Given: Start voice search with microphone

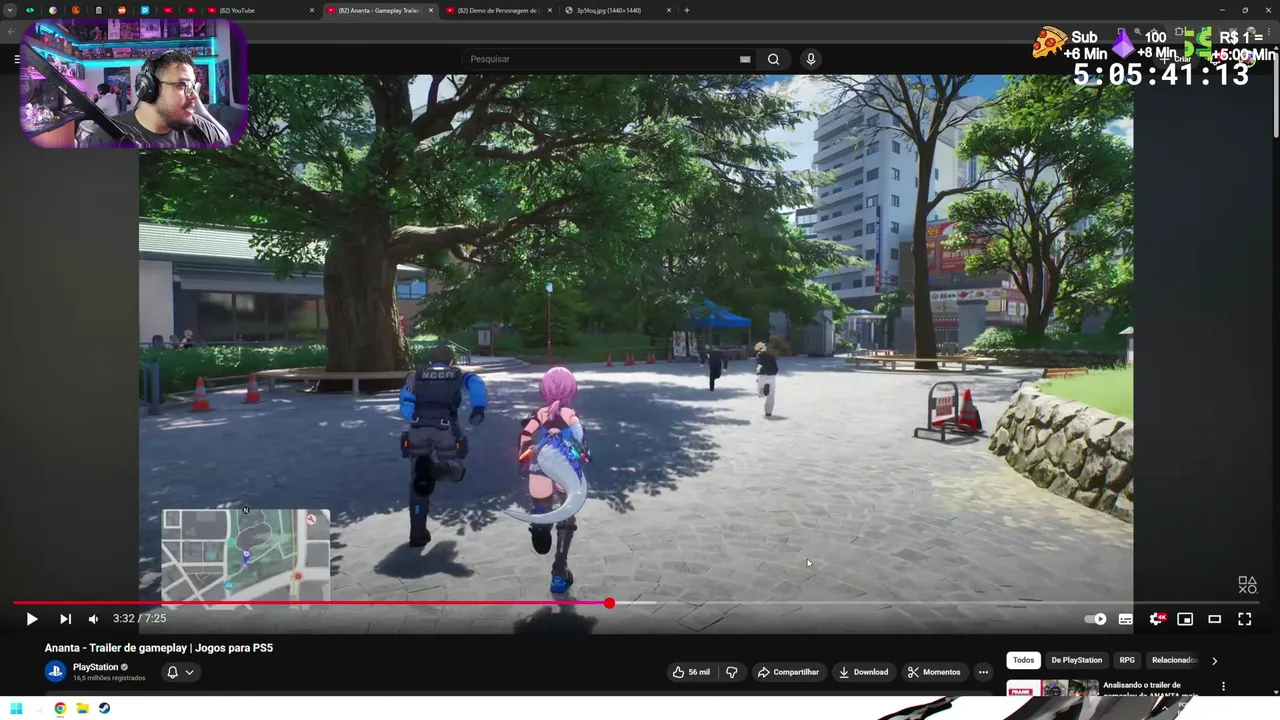Looking at the screenshot, I should [811, 59].
